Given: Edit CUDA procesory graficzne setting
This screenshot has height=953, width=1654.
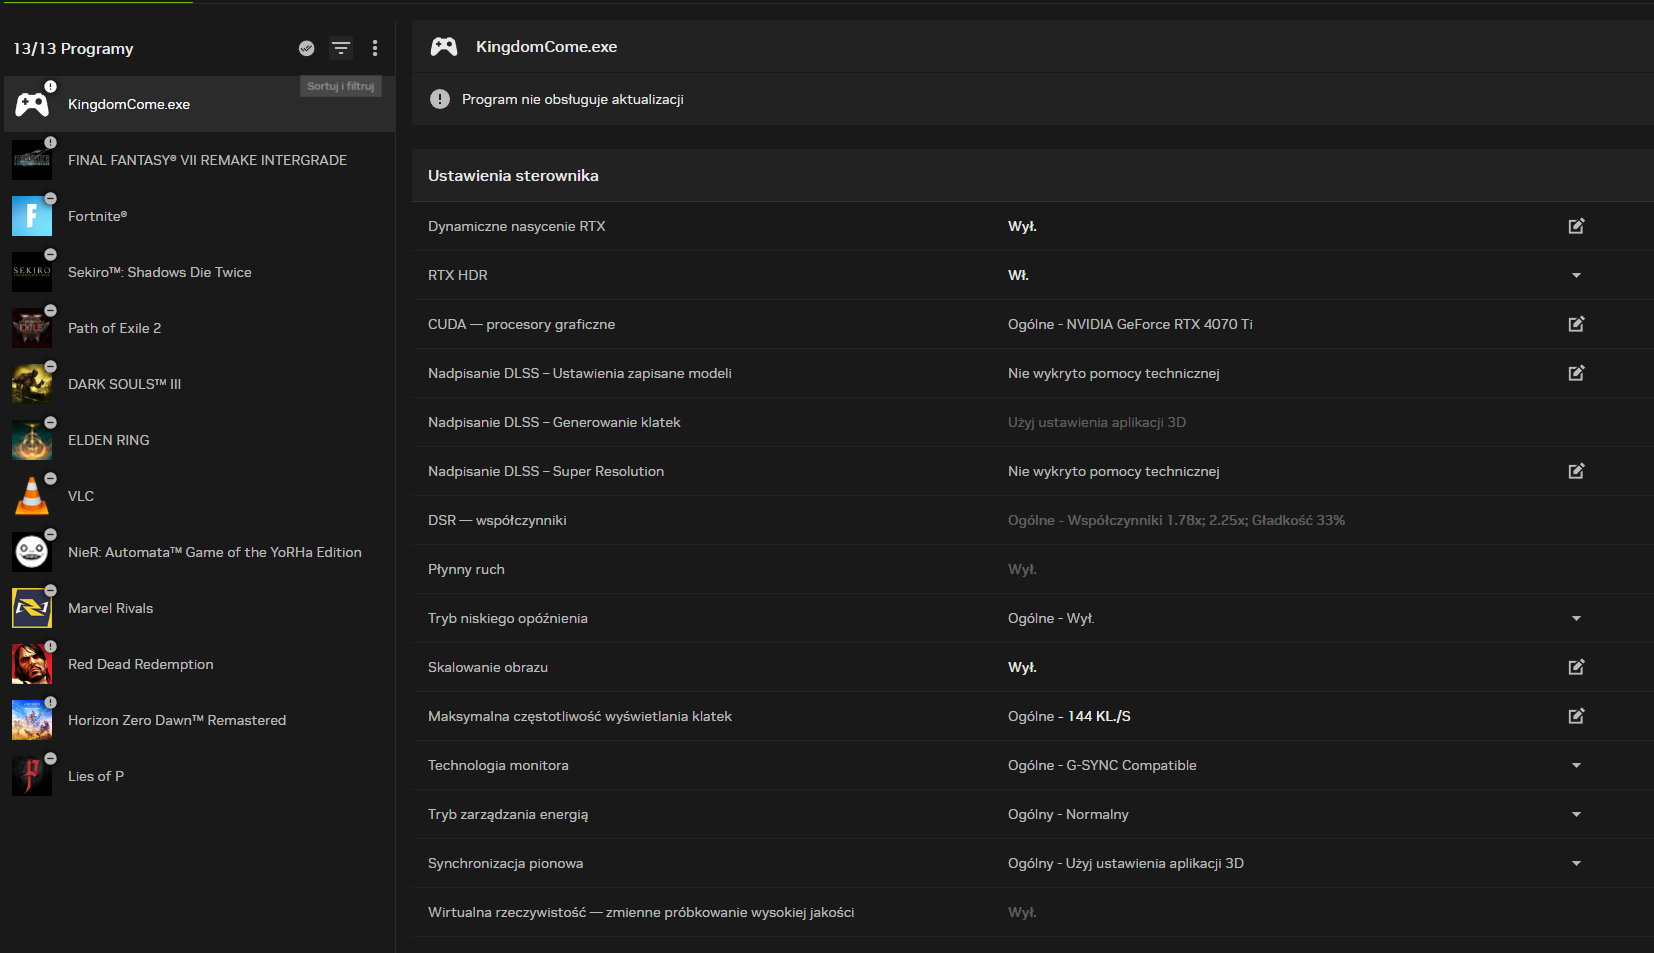Looking at the screenshot, I should 1576,324.
